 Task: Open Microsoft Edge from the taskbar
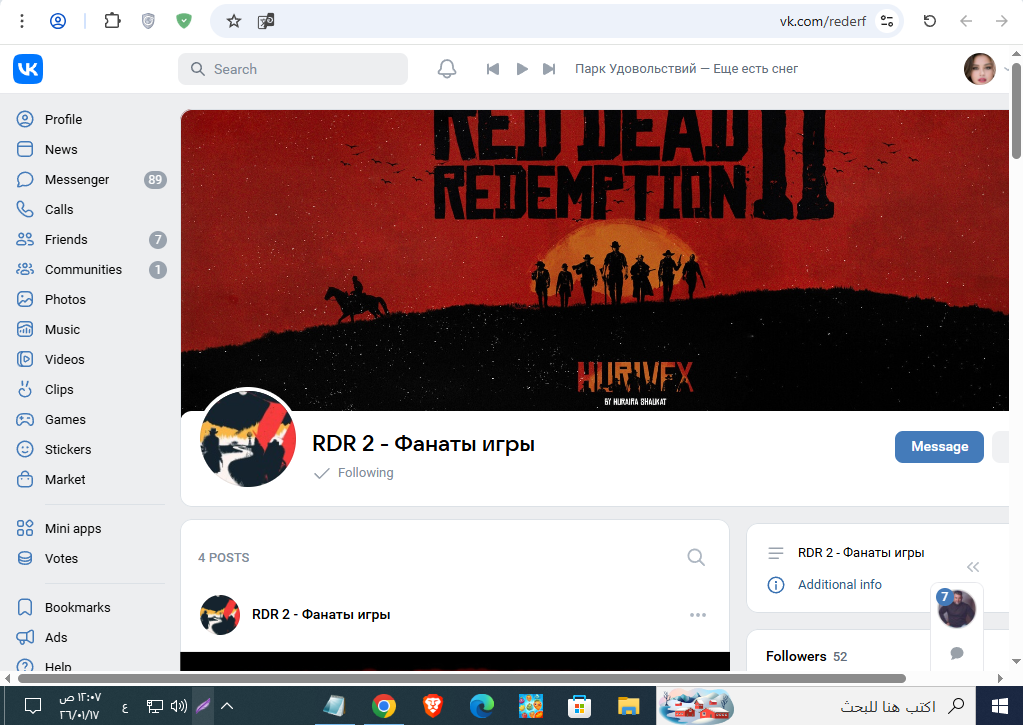[x=481, y=706]
